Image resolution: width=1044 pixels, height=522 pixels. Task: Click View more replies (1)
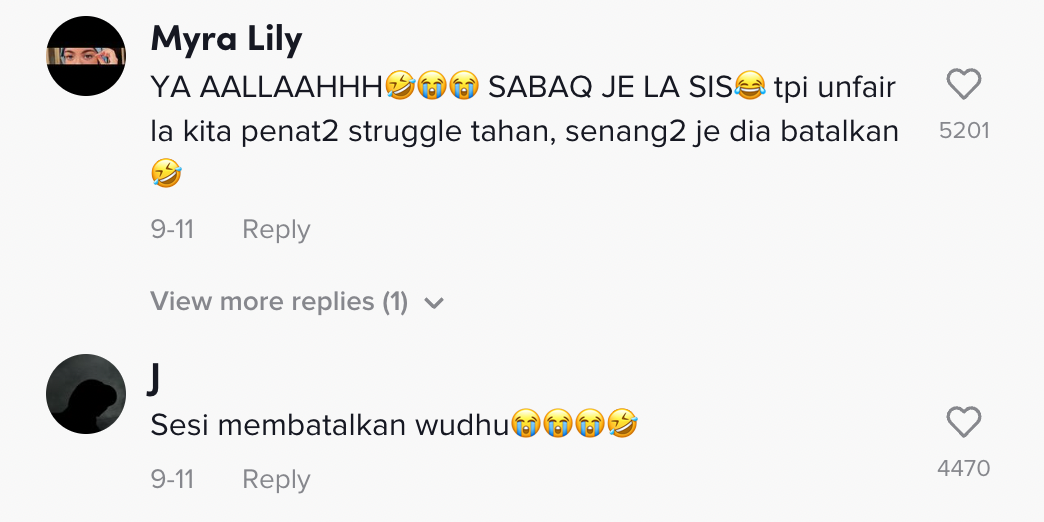[x=279, y=301]
